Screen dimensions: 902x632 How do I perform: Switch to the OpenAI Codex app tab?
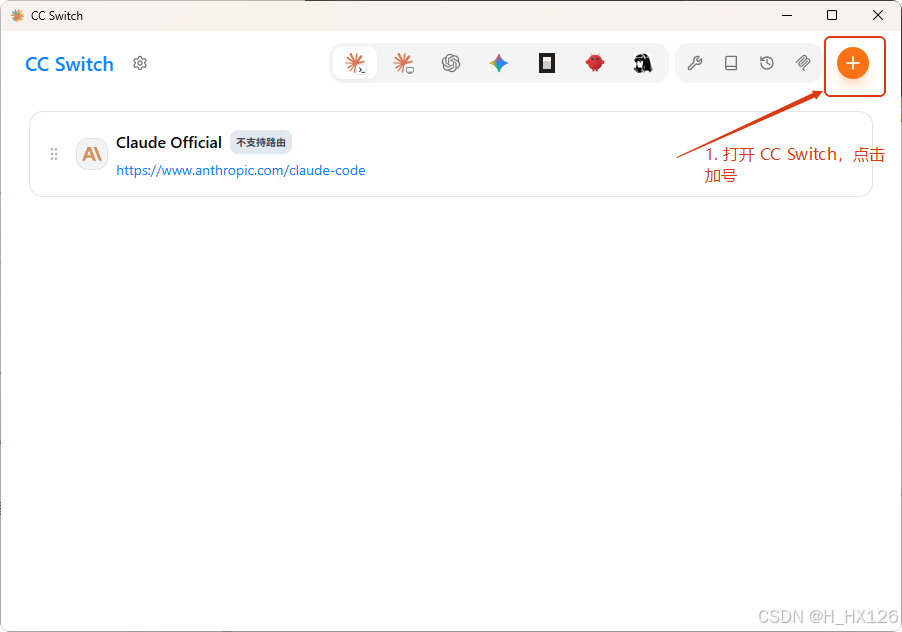tap(451, 63)
